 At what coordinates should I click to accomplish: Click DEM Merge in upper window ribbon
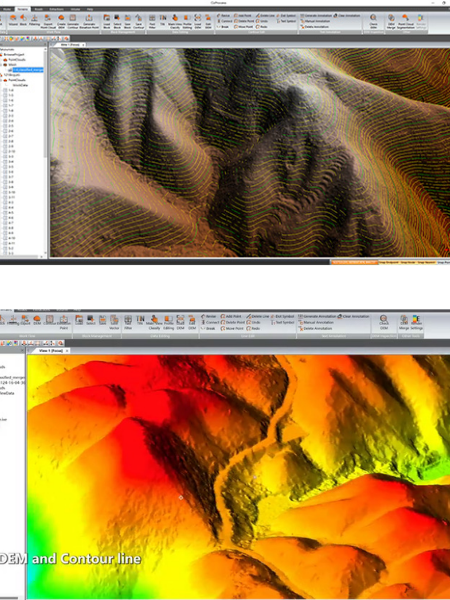pos(391,21)
